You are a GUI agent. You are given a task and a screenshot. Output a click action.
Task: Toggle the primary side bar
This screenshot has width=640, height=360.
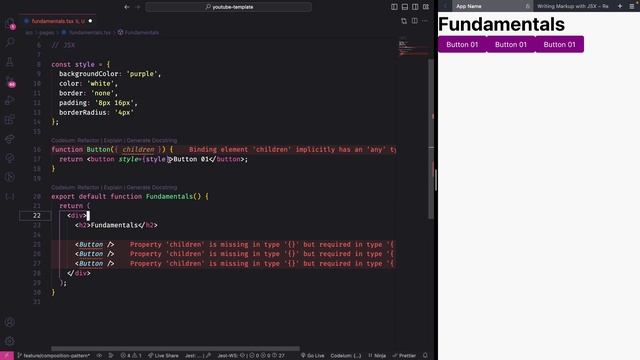tap(394, 7)
